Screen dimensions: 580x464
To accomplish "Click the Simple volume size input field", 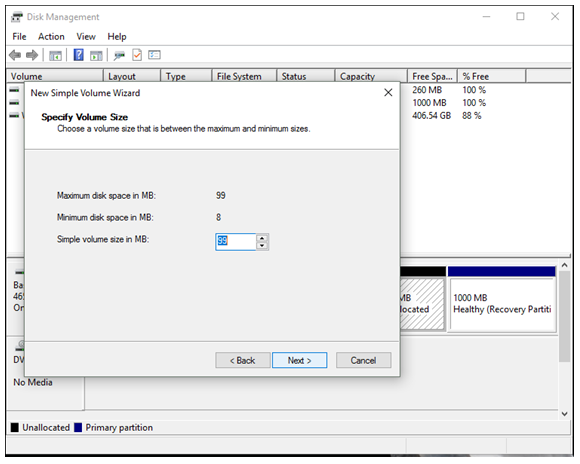I will (x=236, y=242).
